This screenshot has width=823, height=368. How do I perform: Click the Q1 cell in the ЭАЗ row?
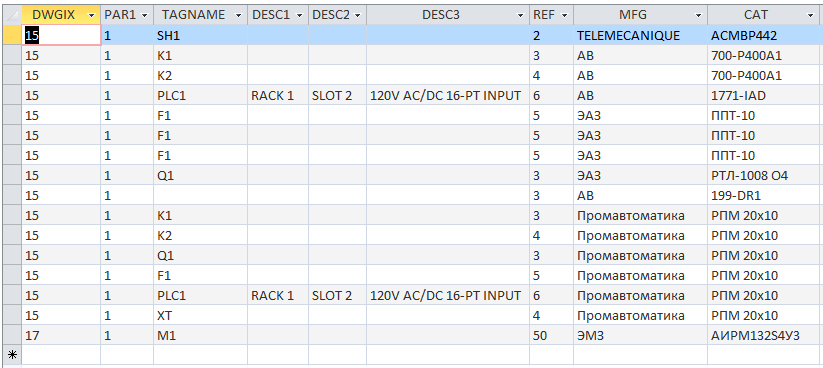201,175
